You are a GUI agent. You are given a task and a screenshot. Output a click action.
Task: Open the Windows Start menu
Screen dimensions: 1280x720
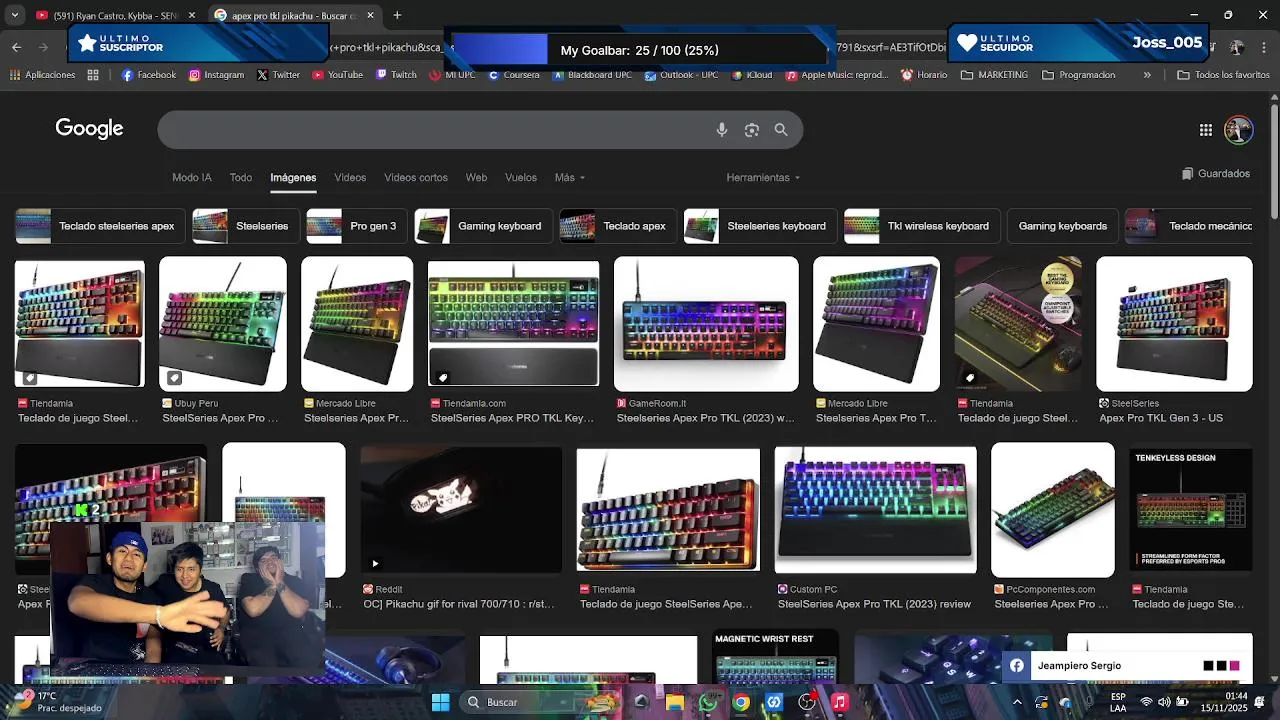(x=440, y=702)
